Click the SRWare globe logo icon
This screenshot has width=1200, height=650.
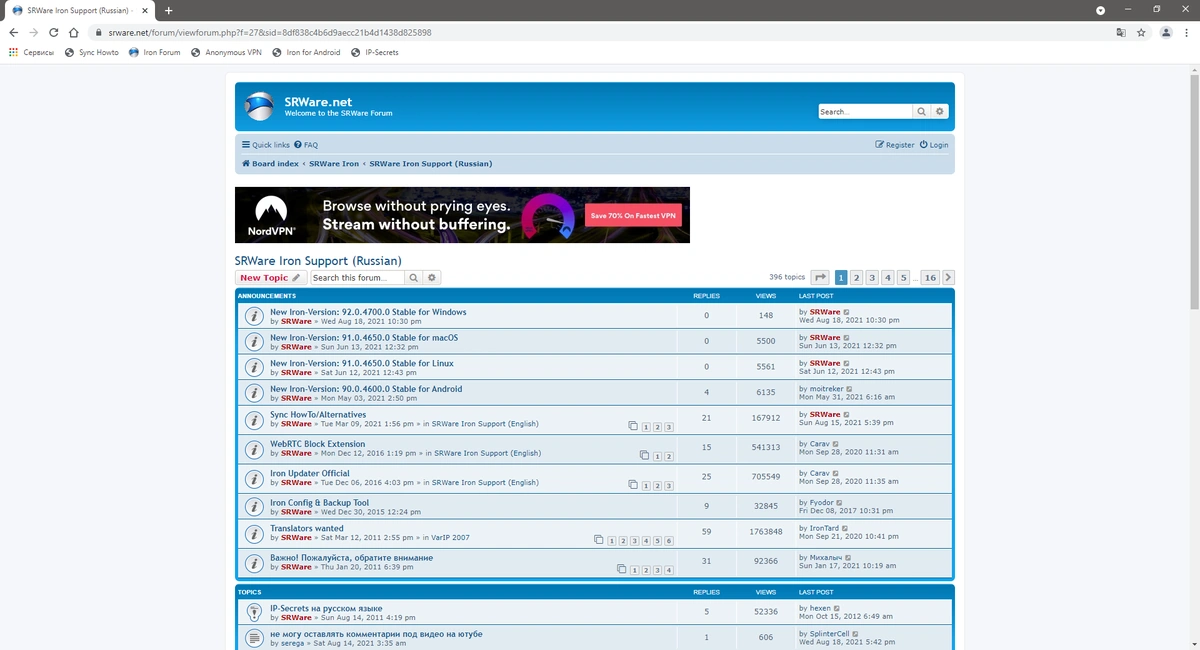(x=260, y=106)
